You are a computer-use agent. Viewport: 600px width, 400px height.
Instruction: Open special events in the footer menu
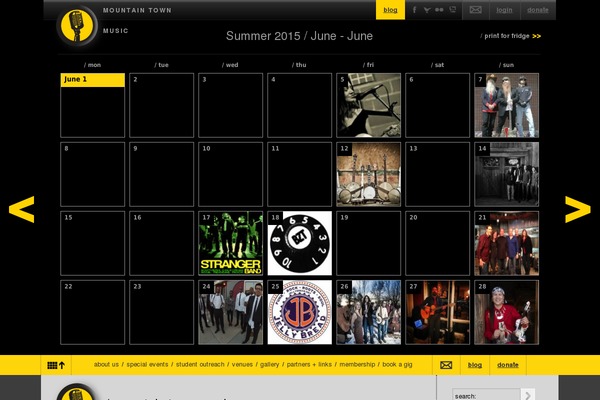pyautogui.click(x=147, y=364)
